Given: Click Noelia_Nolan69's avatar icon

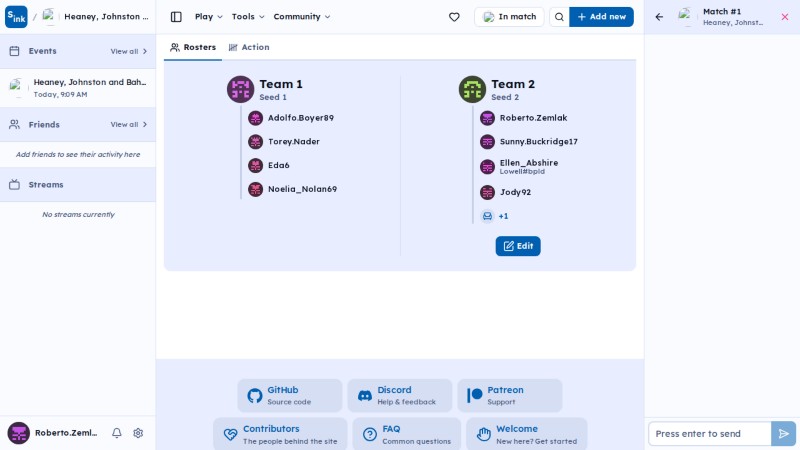Looking at the screenshot, I should (x=256, y=189).
